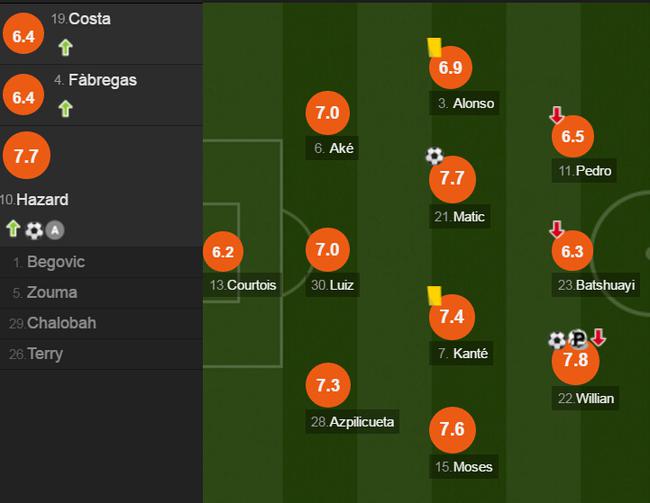650x503 pixels.
Task: Click Hazard's goal ball icon in bench list
Action: click(x=34, y=230)
